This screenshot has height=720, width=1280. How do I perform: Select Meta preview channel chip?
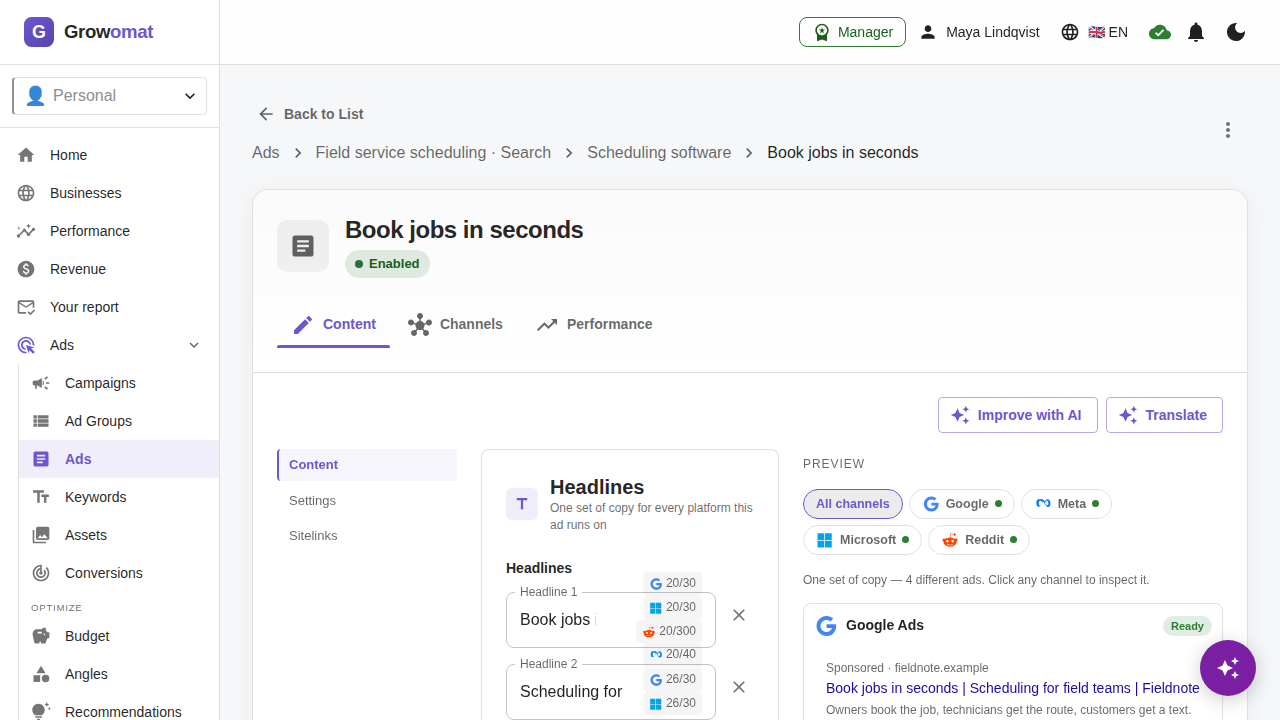click(1066, 504)
